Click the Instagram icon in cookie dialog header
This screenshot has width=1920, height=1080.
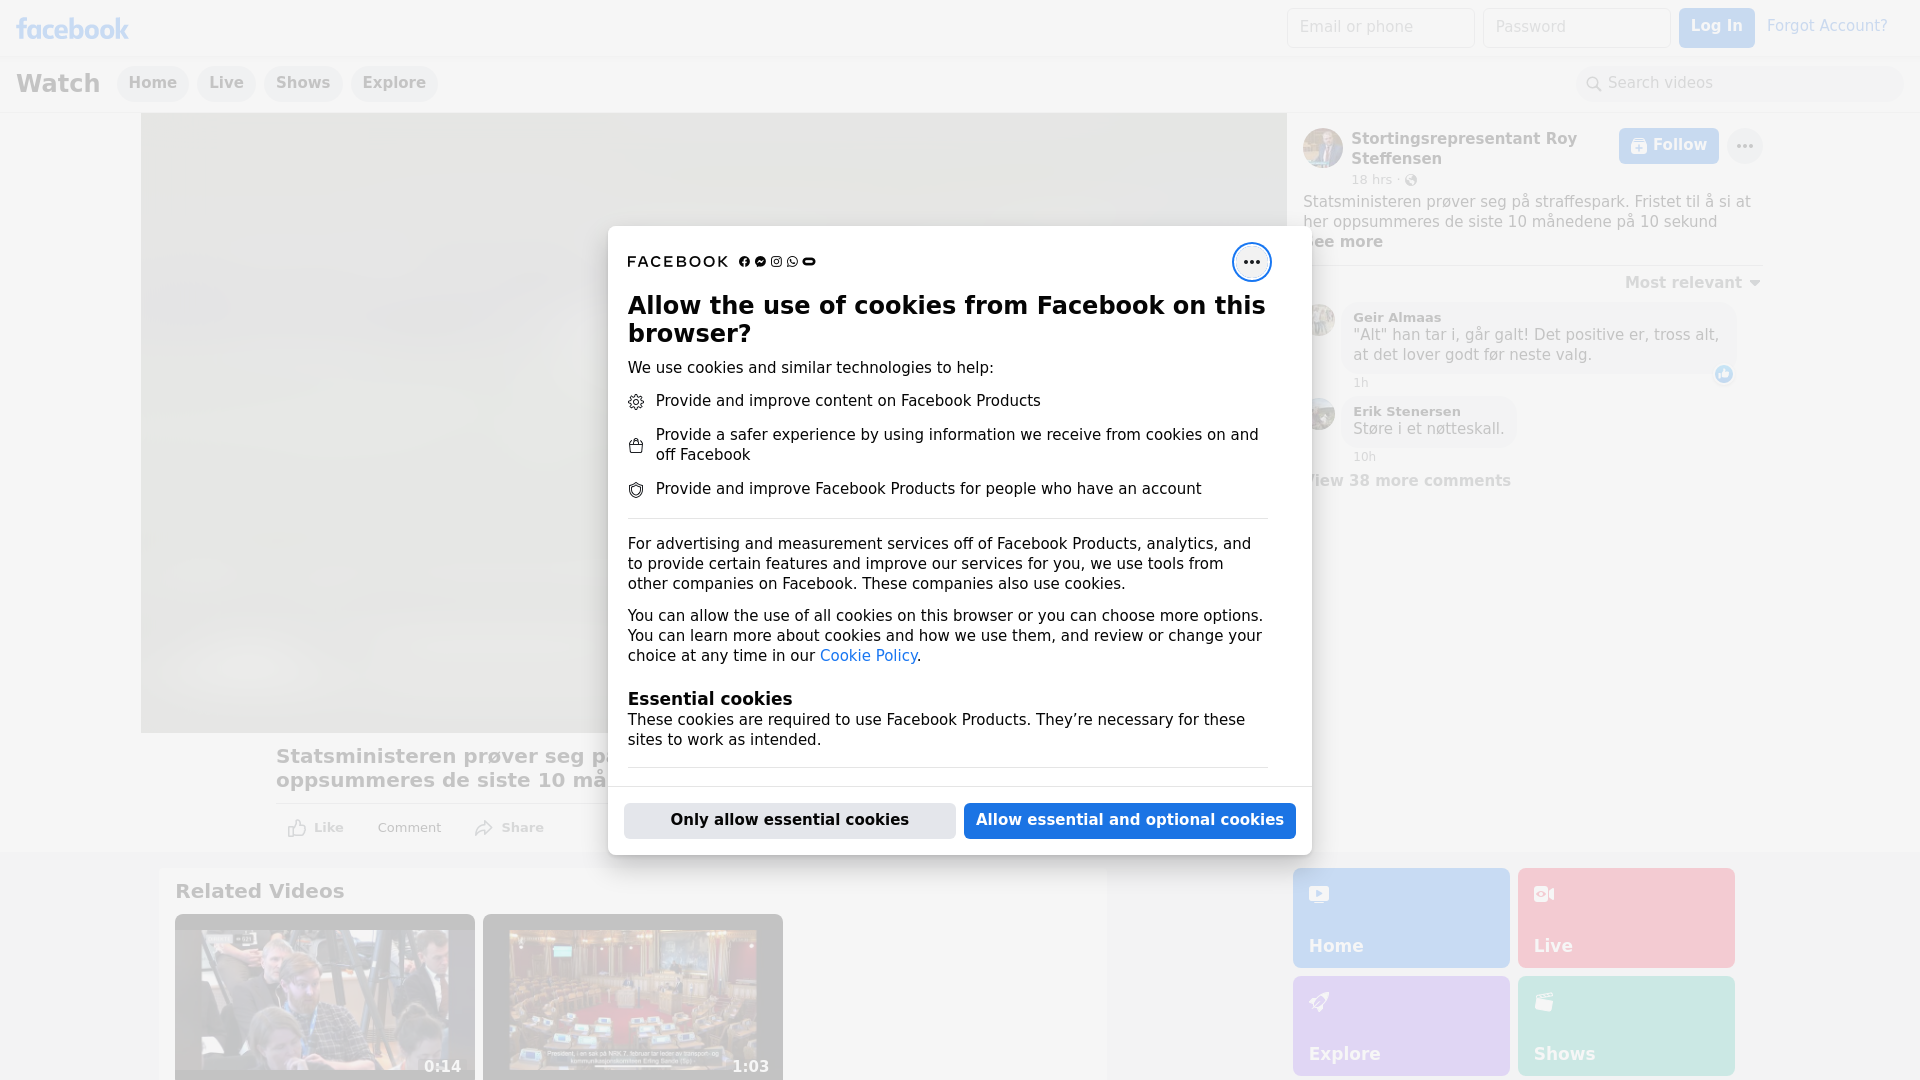(776, 262)
